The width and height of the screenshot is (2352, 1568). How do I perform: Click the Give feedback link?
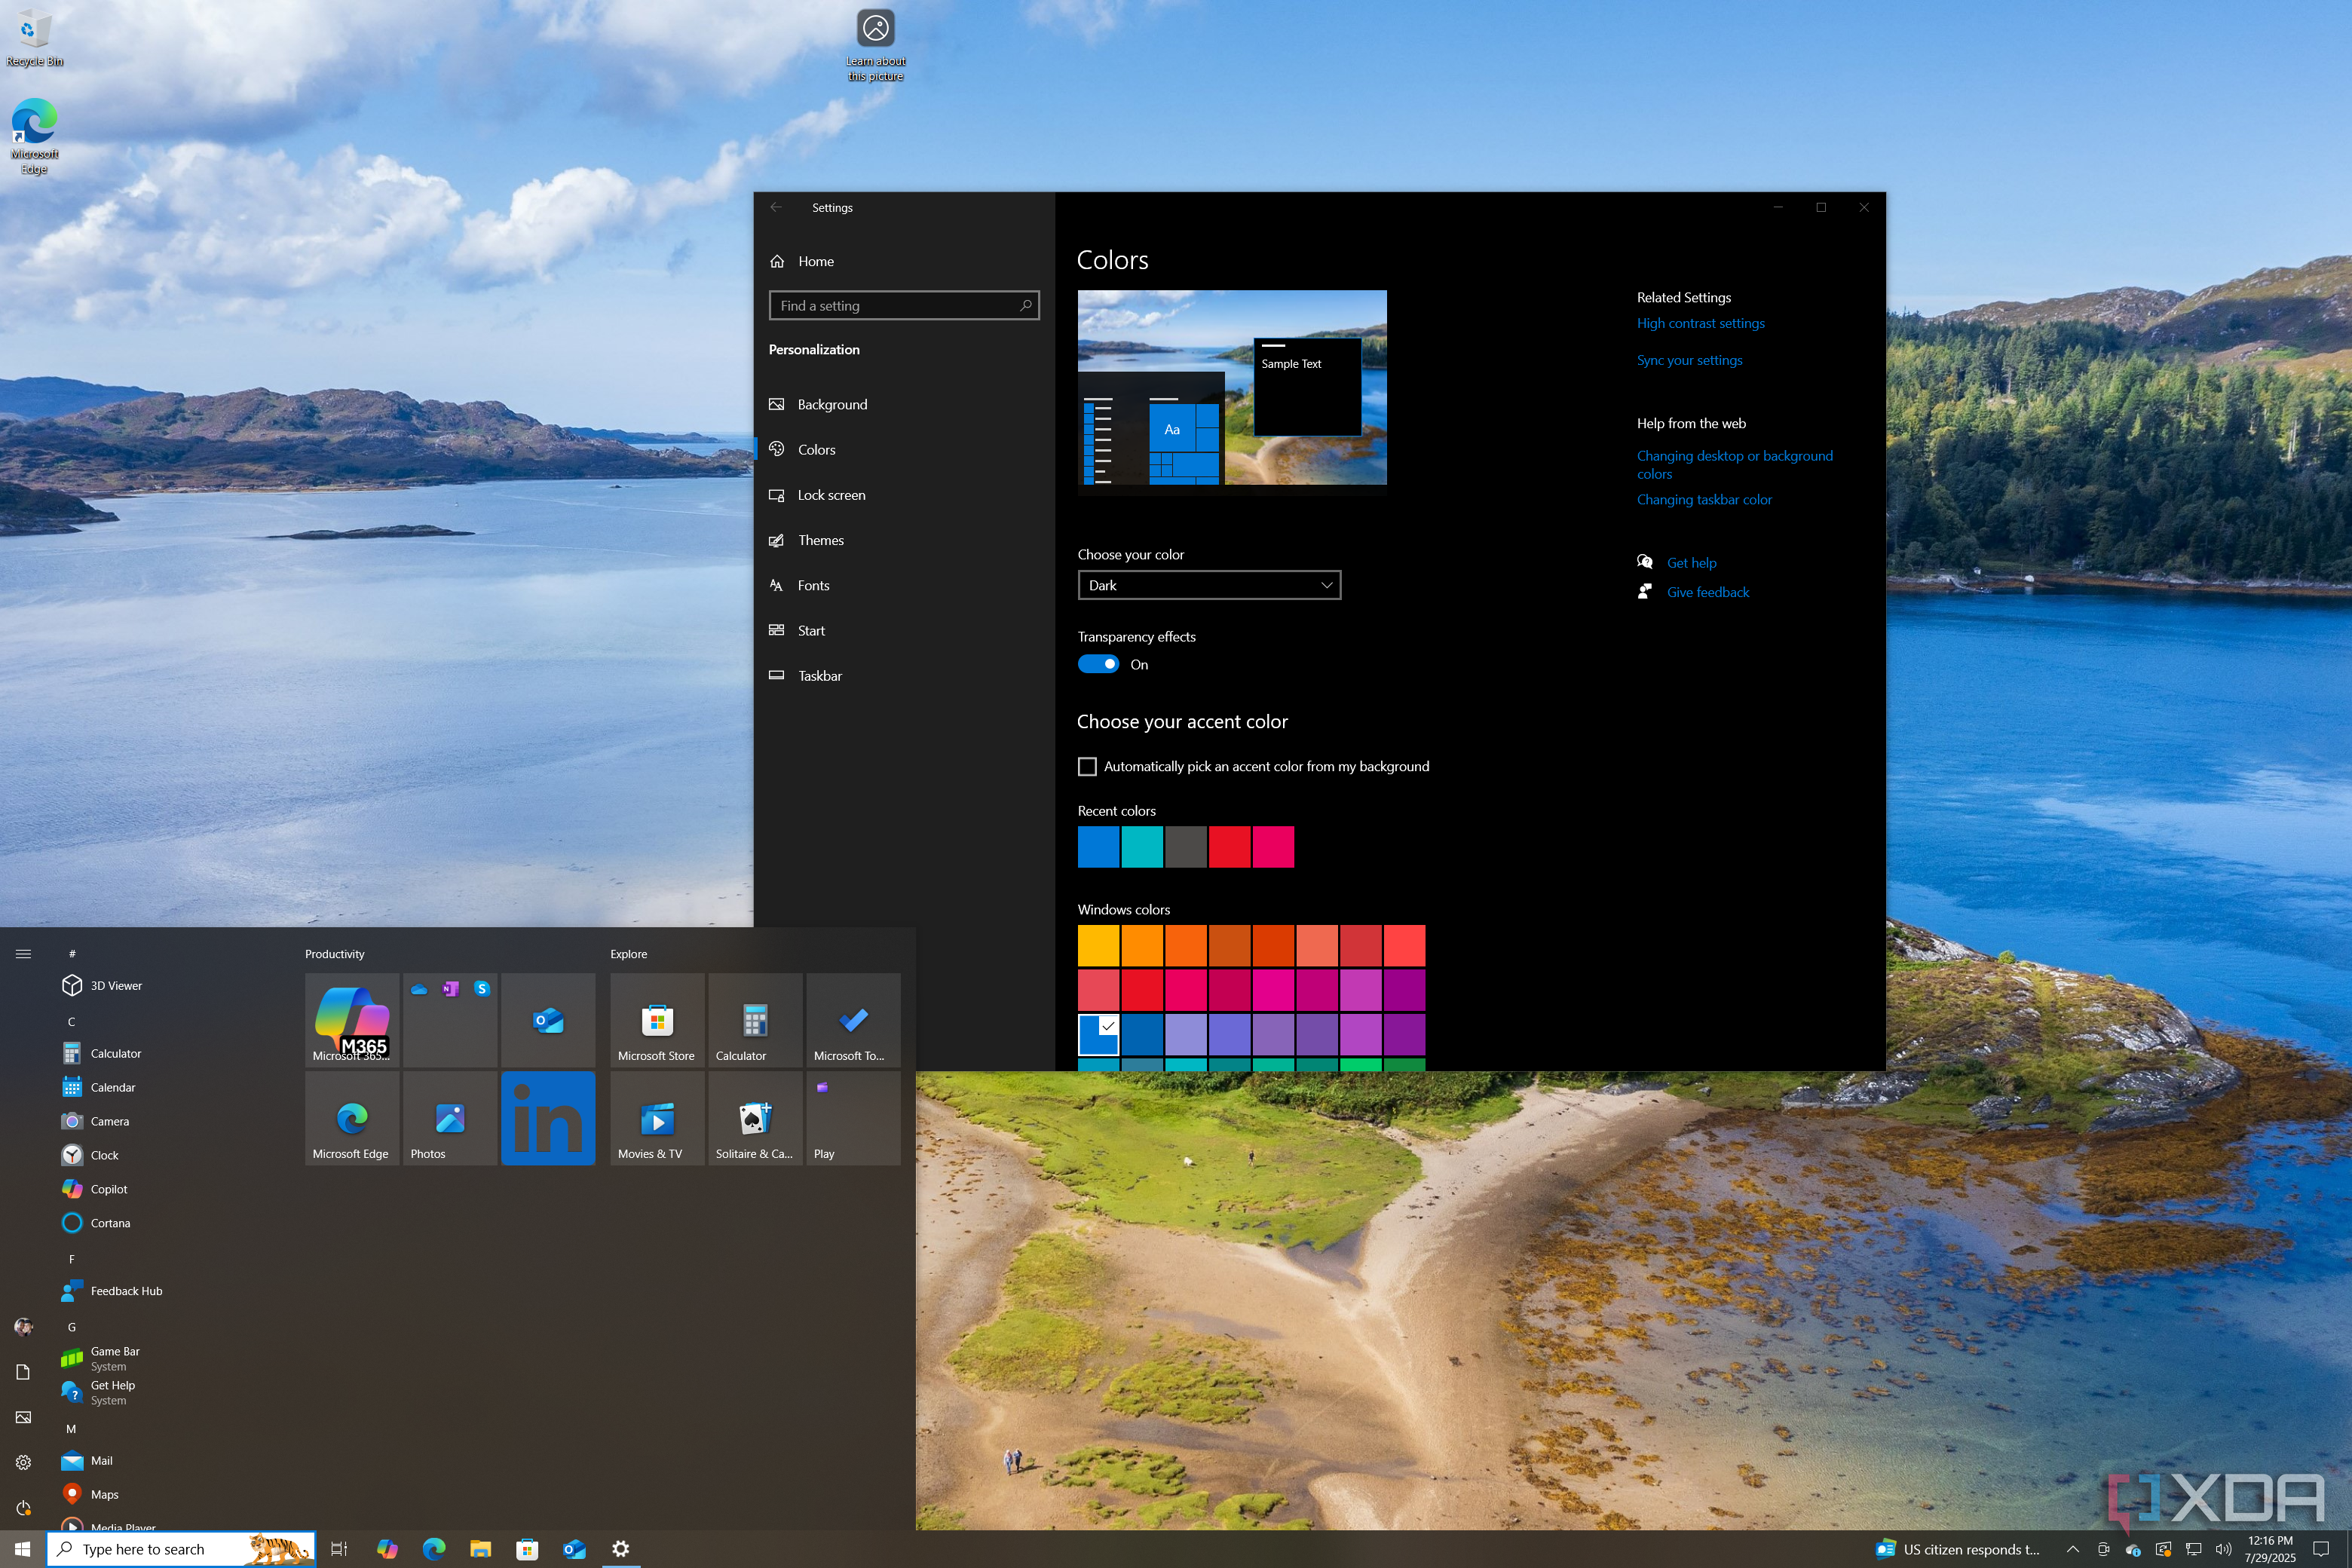(x=1707, y=592)
